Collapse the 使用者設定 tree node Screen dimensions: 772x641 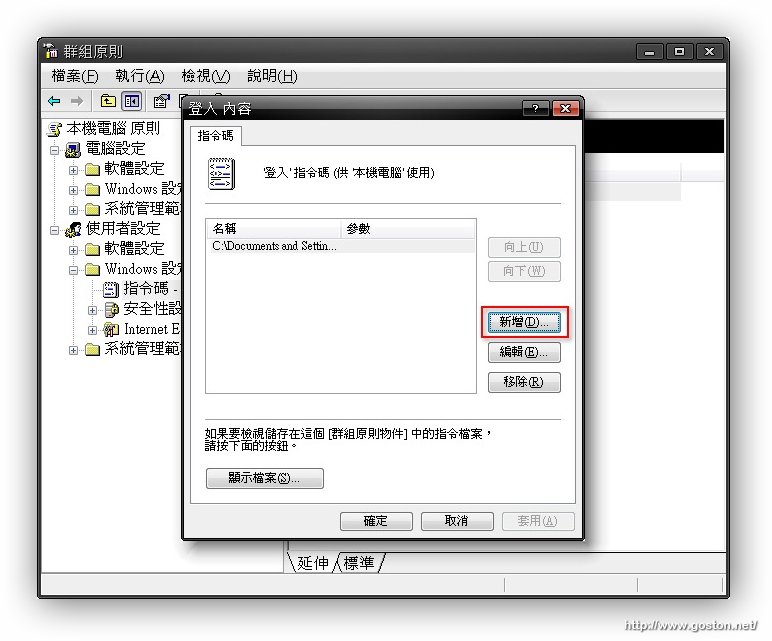55,229
